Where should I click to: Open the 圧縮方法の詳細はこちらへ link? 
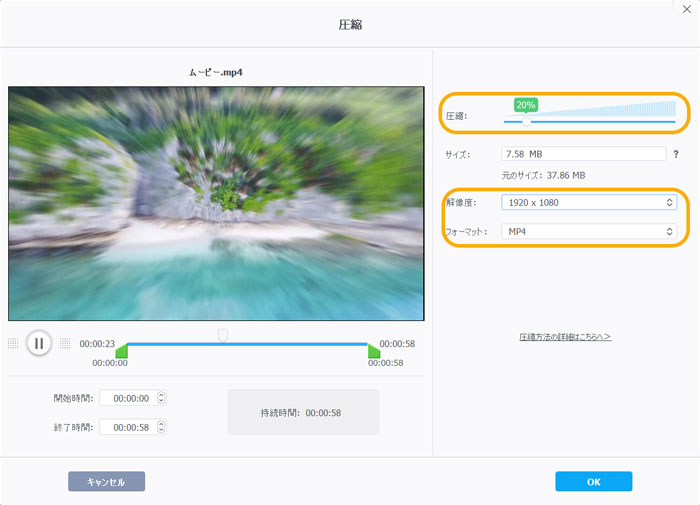point(565,337)
